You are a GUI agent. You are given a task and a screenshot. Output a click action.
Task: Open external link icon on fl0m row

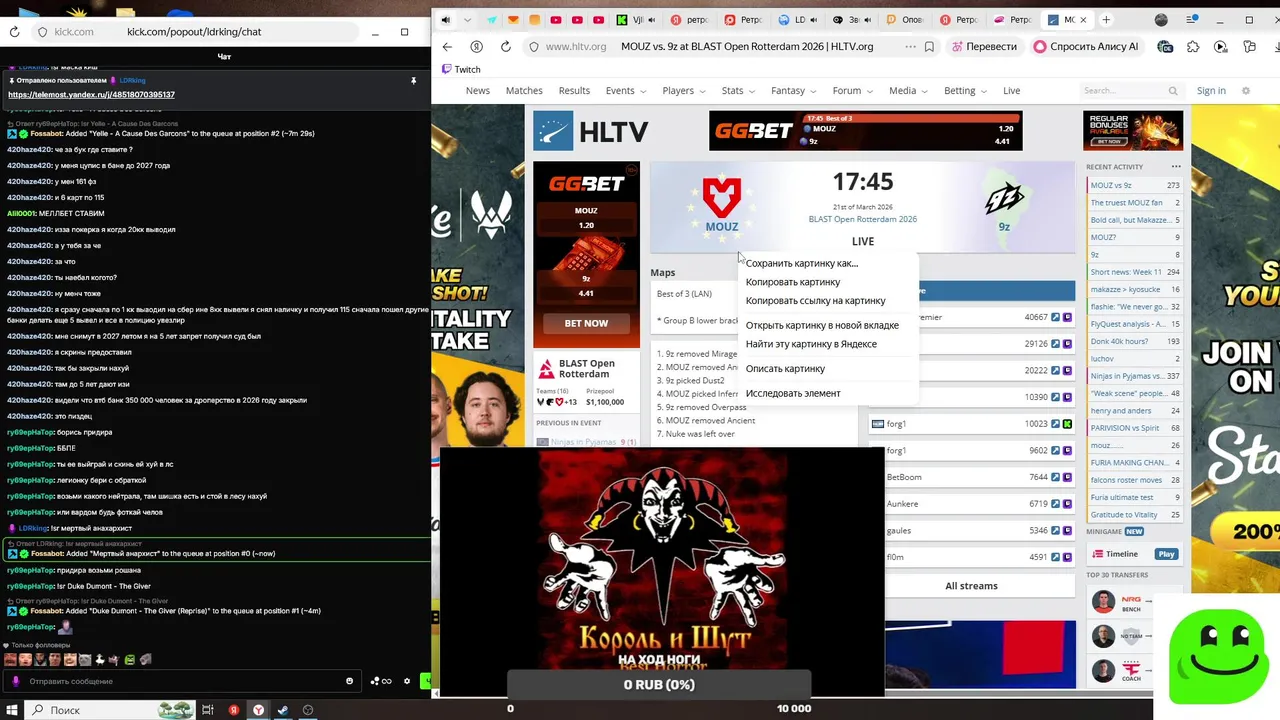(x=1055, y=558)
